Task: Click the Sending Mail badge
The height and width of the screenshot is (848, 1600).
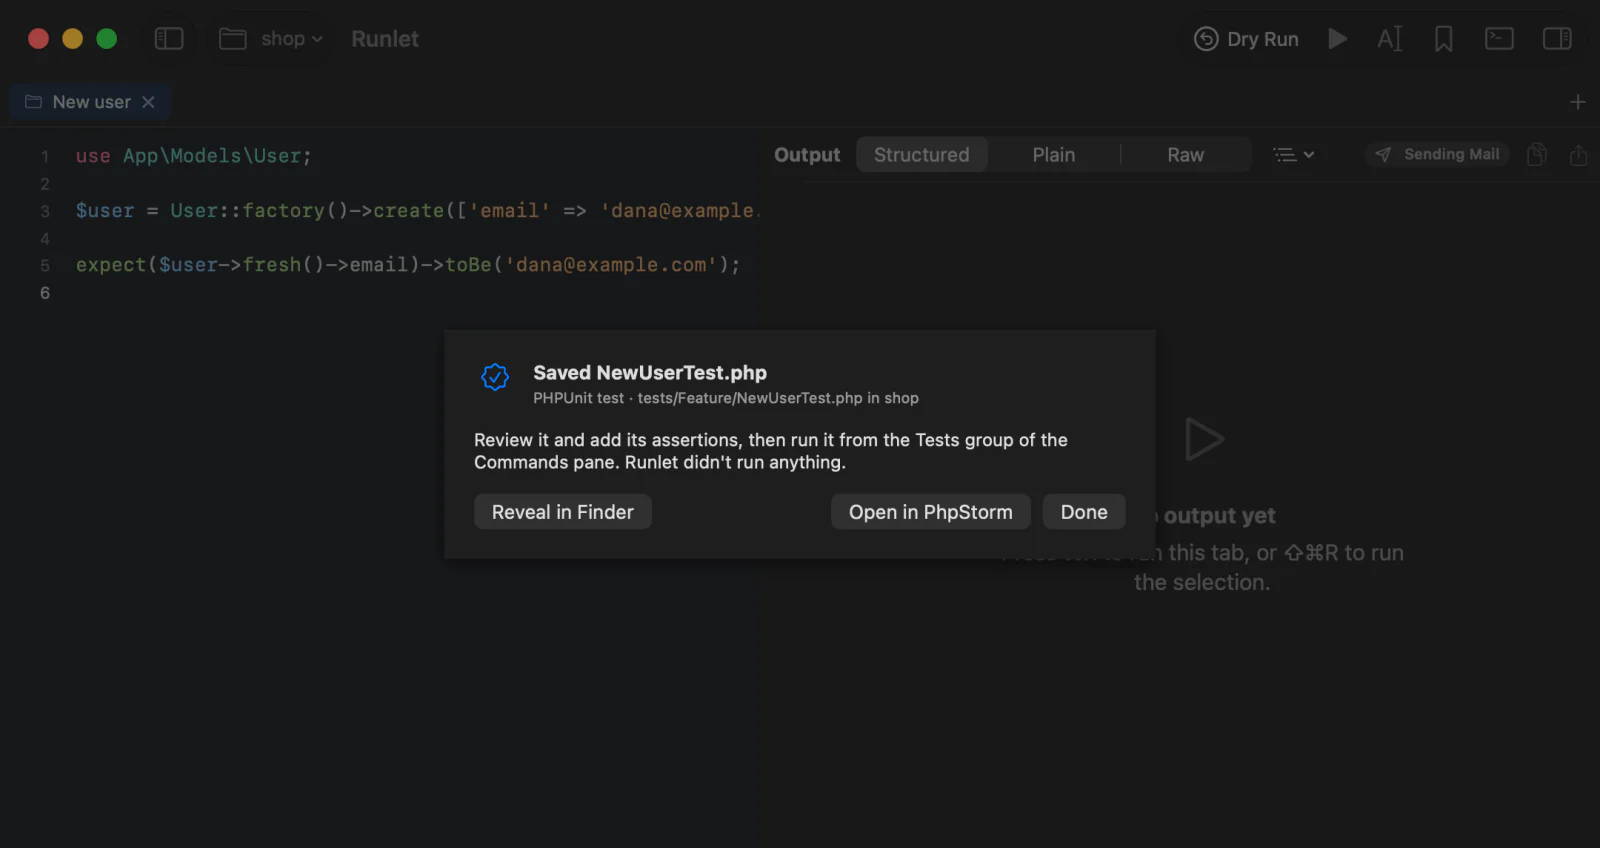Action: tap(1437, 154)
